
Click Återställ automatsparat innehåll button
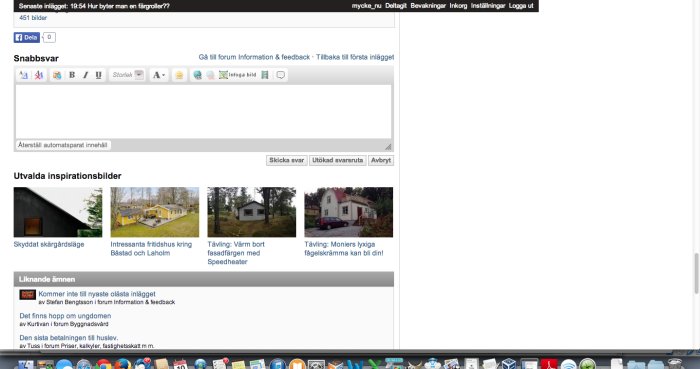pyautogui.click(x=63, y=145)
